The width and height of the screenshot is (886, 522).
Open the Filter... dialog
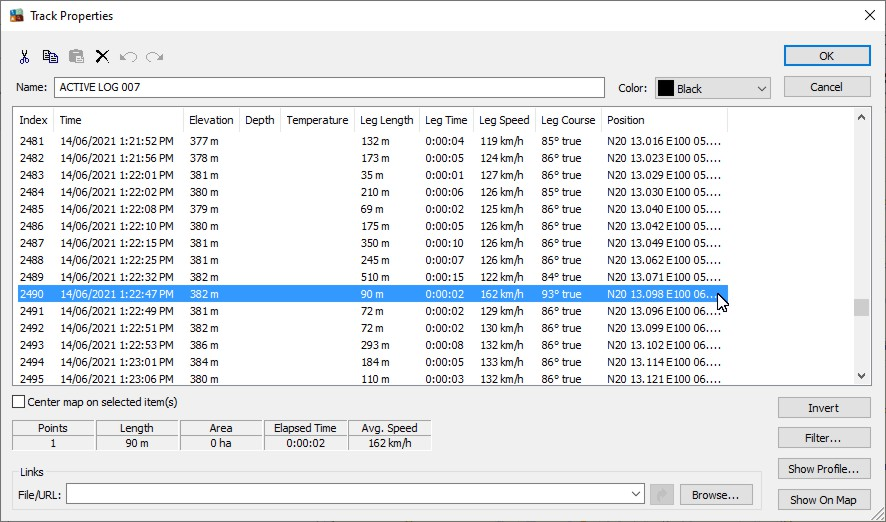click(823, 438)
